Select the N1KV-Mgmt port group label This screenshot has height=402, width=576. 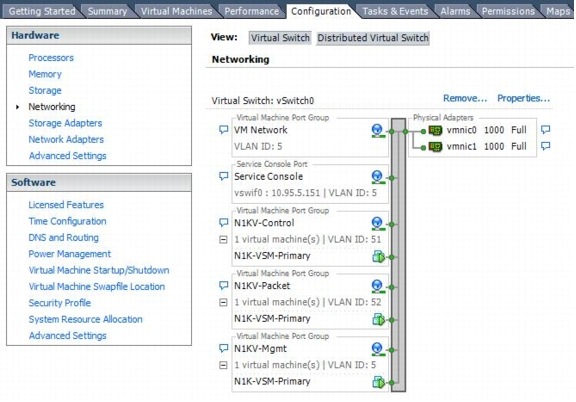pos(260,348)
